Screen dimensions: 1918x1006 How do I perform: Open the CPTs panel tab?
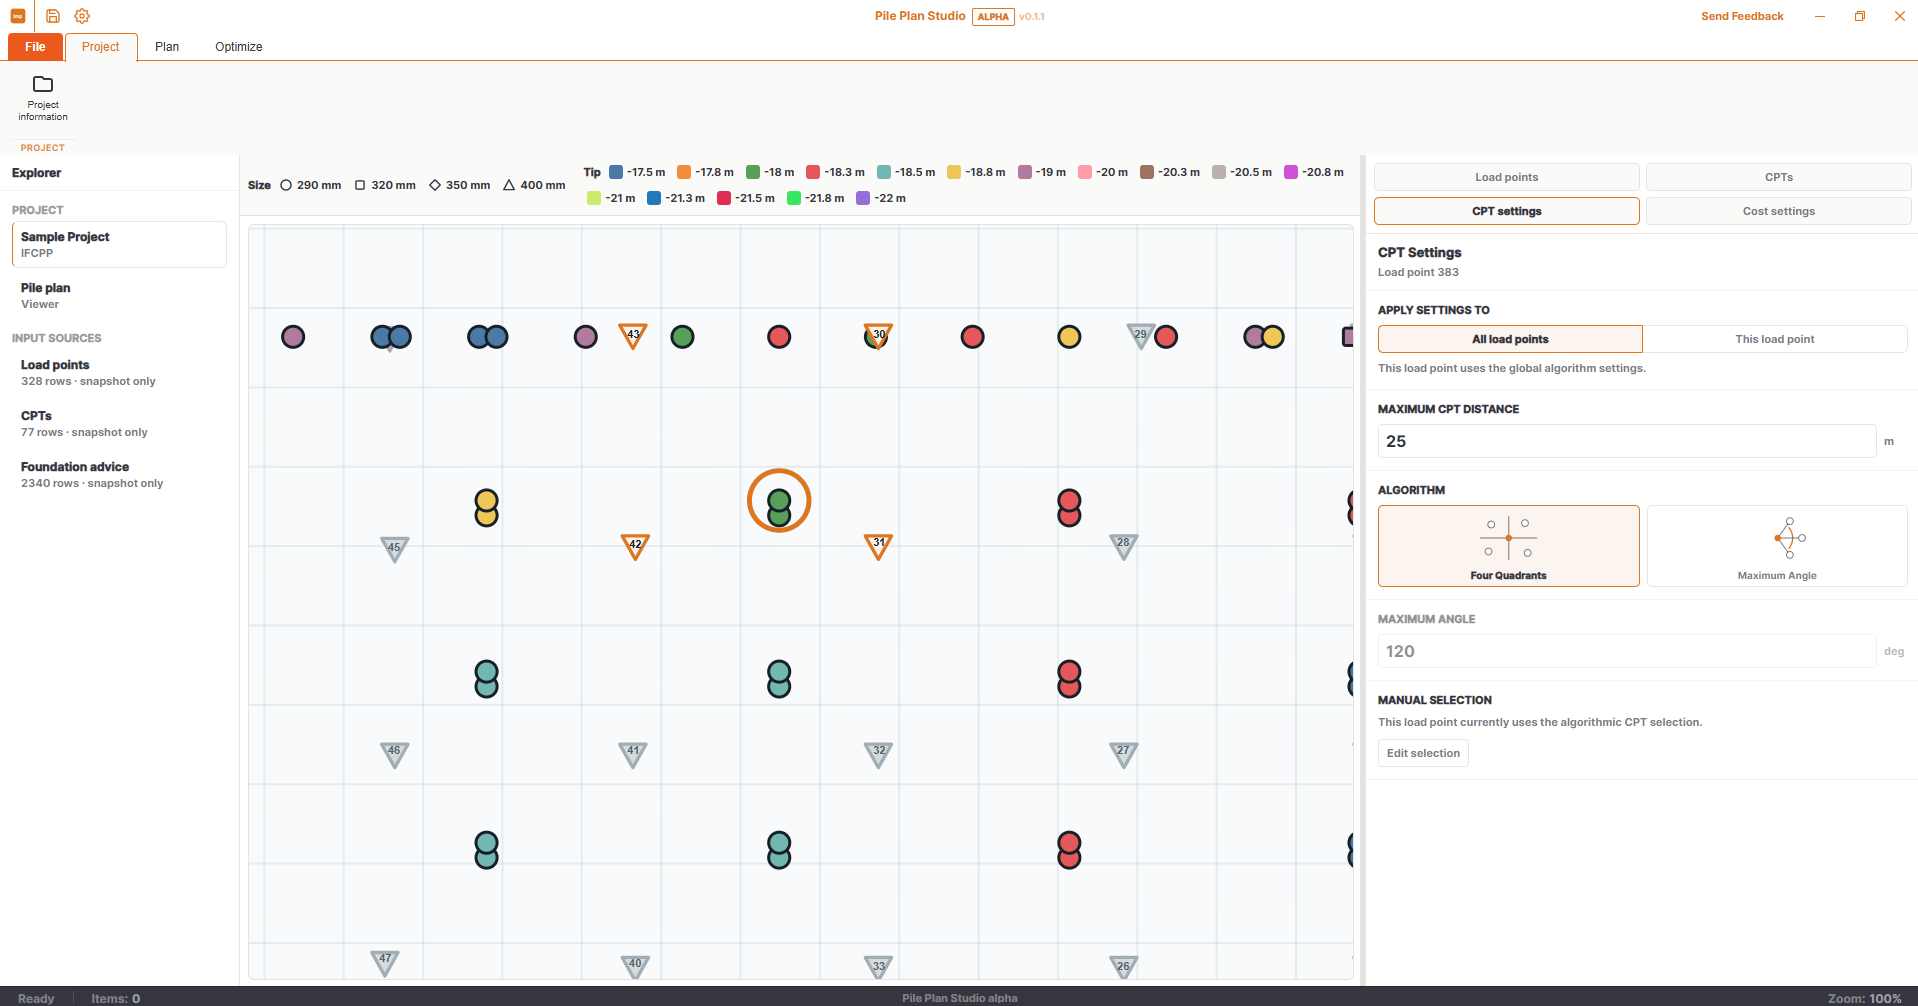pyautogui.click(x=1779, y=177)
